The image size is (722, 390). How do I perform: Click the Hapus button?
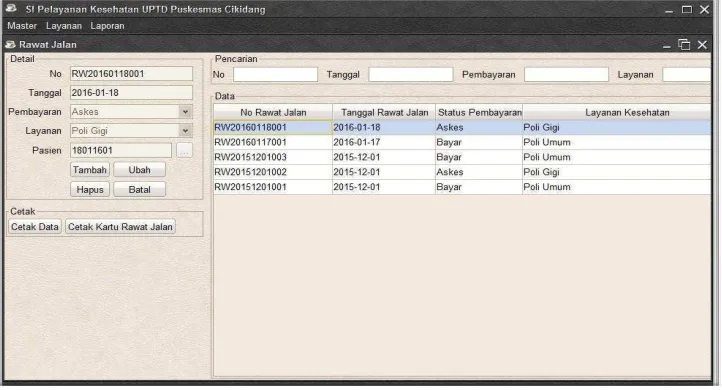pos(90,190)
